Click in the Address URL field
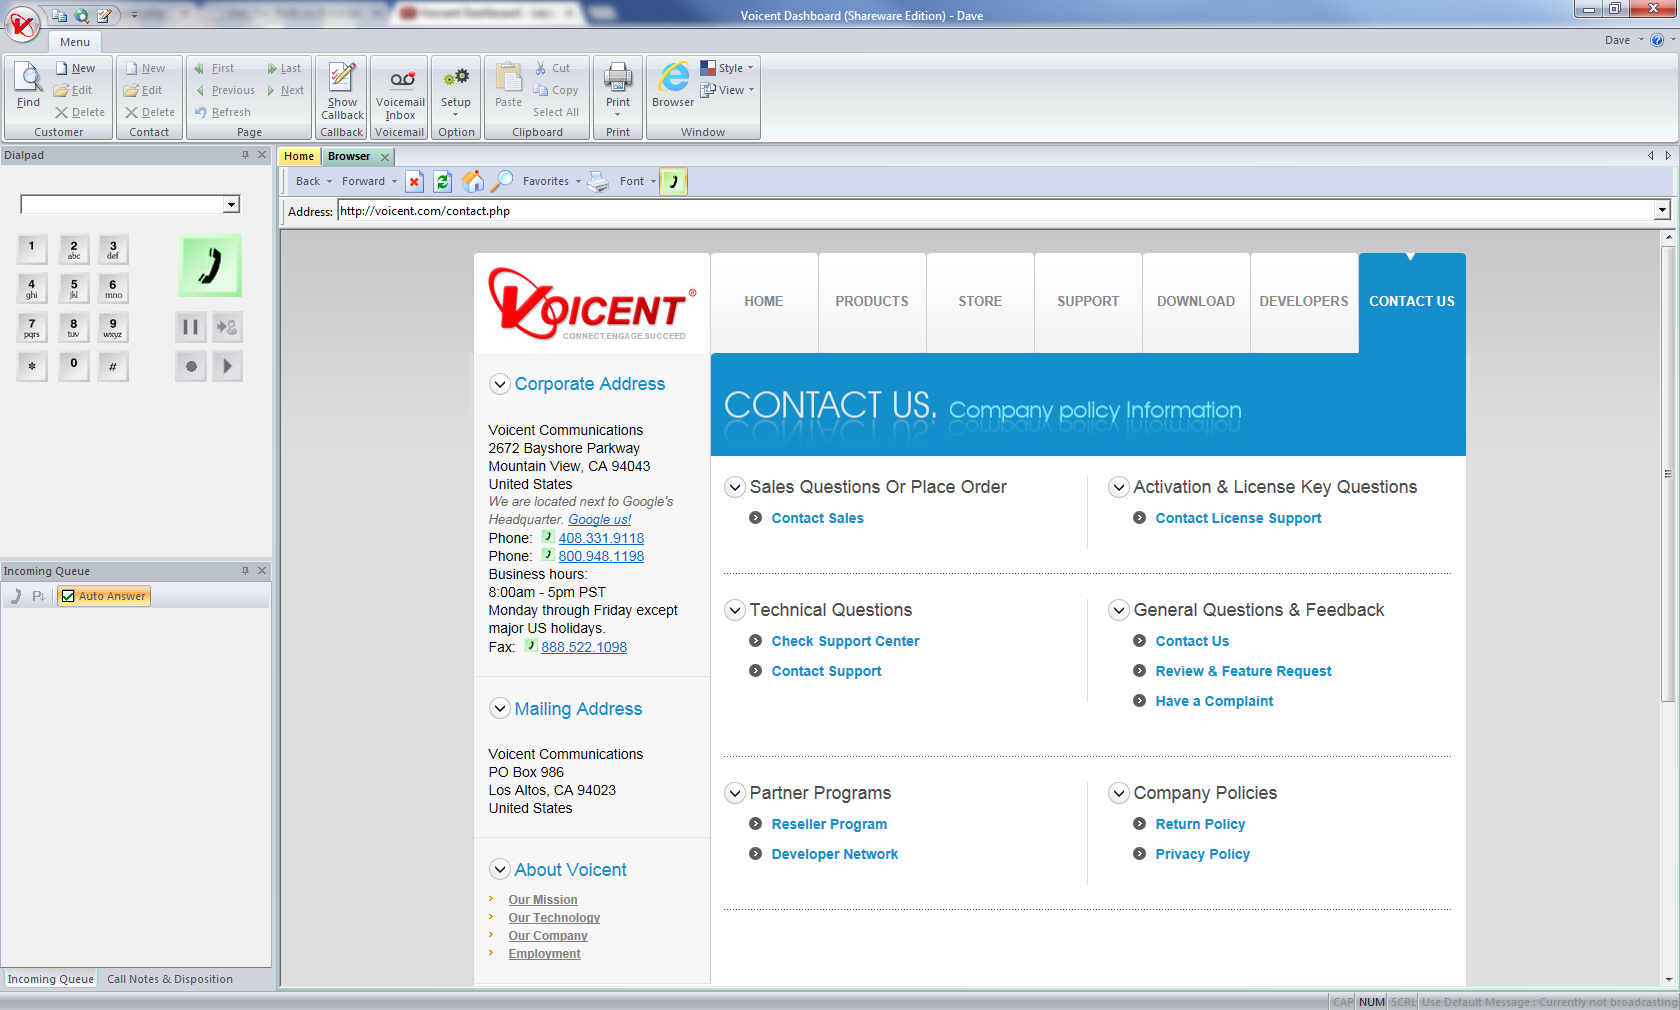This screenshot has height=1010, width=1680. [x=990, y=211]
